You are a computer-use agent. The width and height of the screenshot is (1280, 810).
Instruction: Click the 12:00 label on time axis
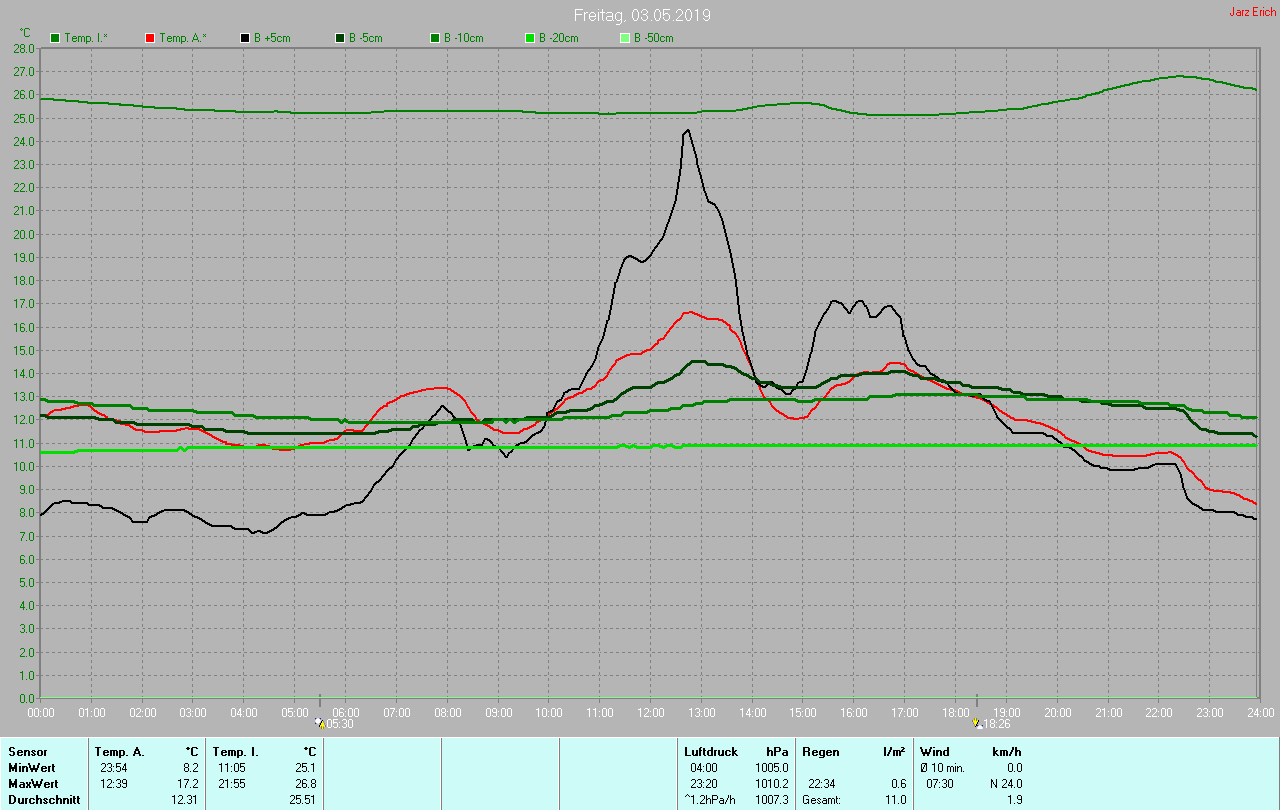(x=650, y=712)
